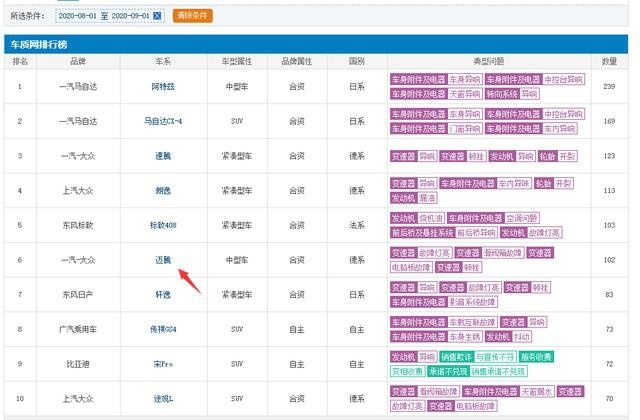640x420 pixels.
Task: Select the complaint count 169
Action: coord(609,121)
